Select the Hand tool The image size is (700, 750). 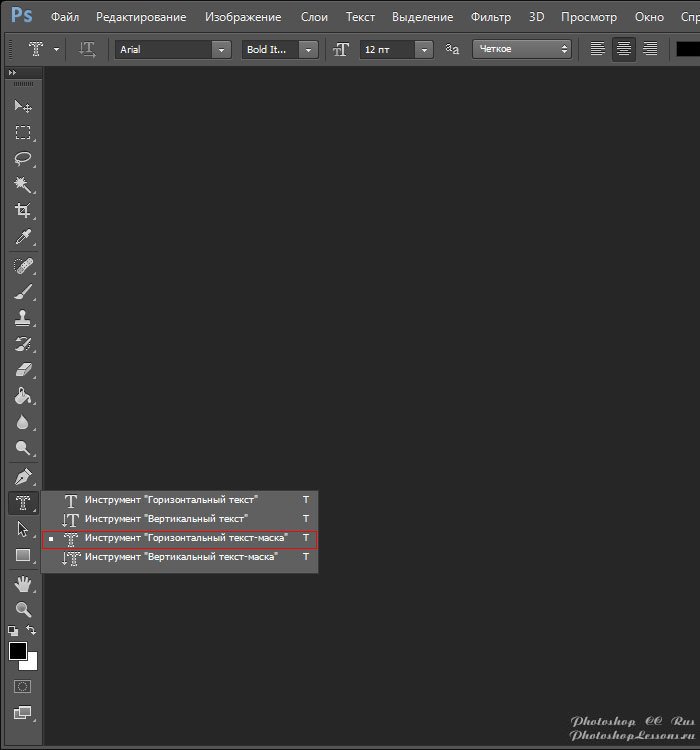[x=22, y=583]
